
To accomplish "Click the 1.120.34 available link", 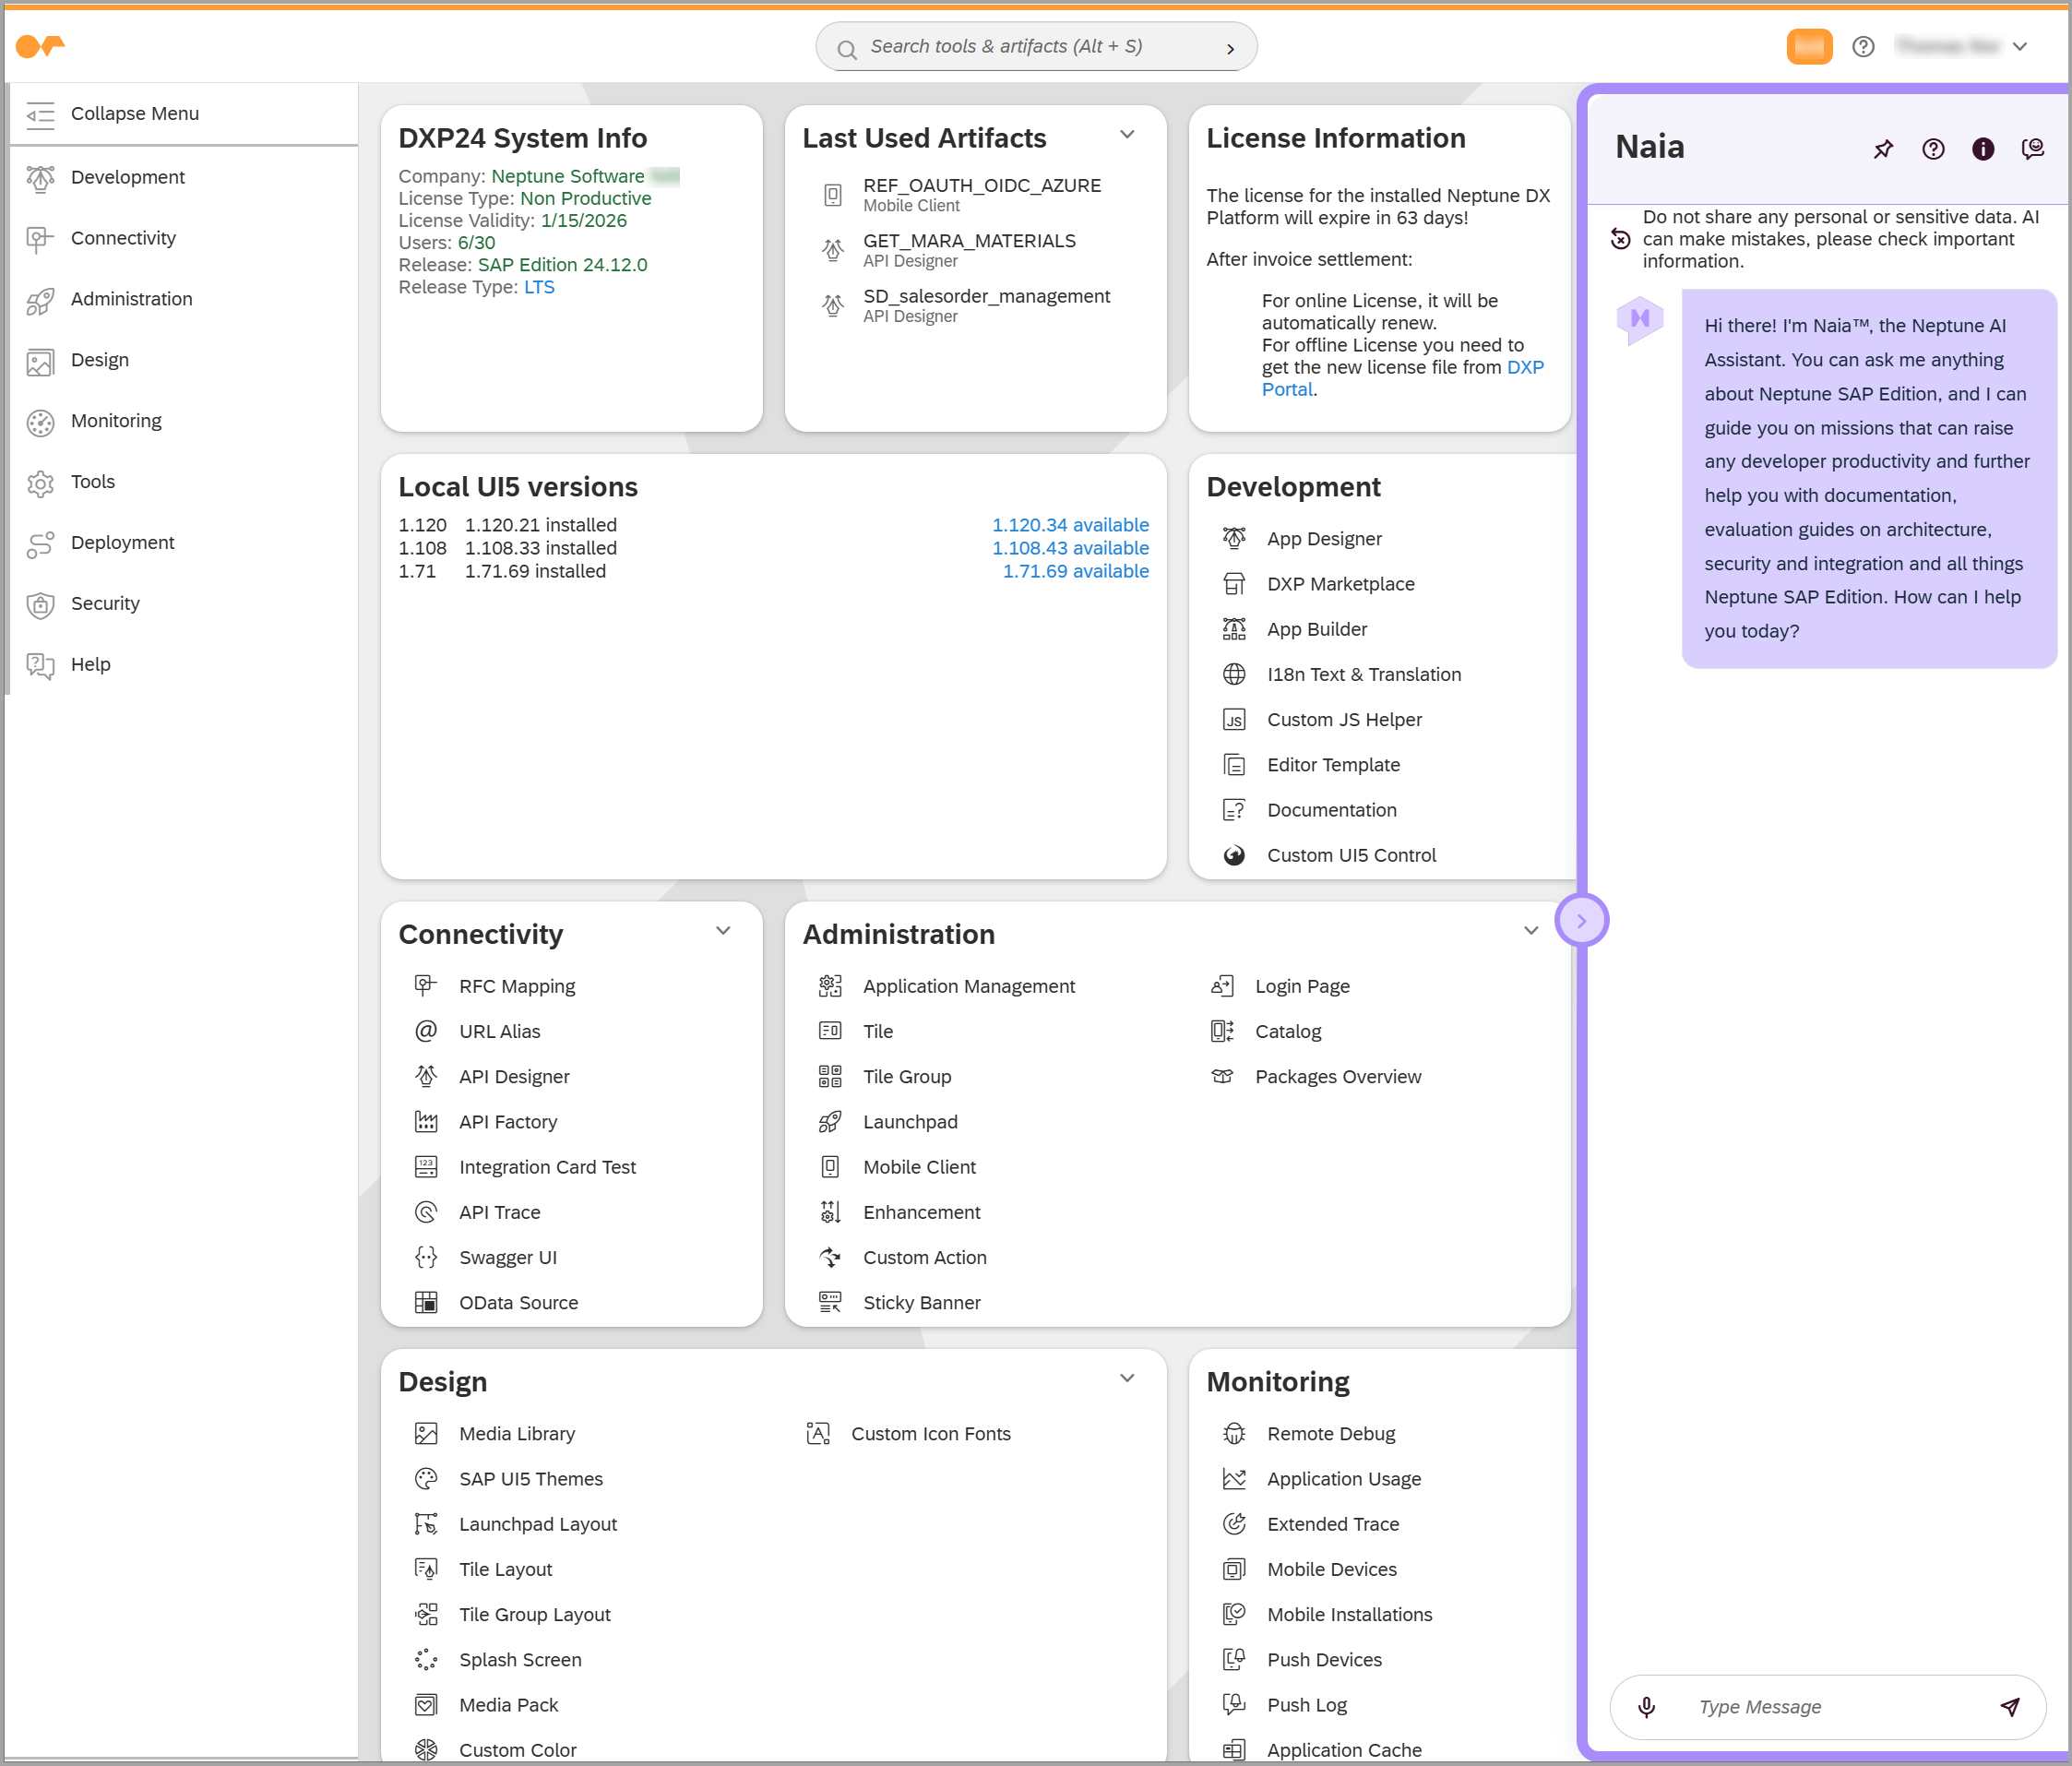I will tap(1069, 525).
